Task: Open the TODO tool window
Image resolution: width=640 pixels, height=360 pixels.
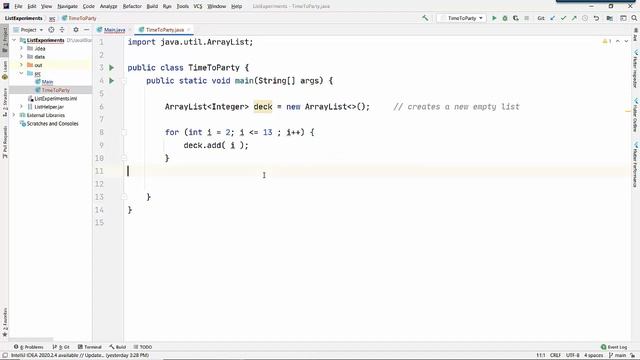Action: click(142, 347)
